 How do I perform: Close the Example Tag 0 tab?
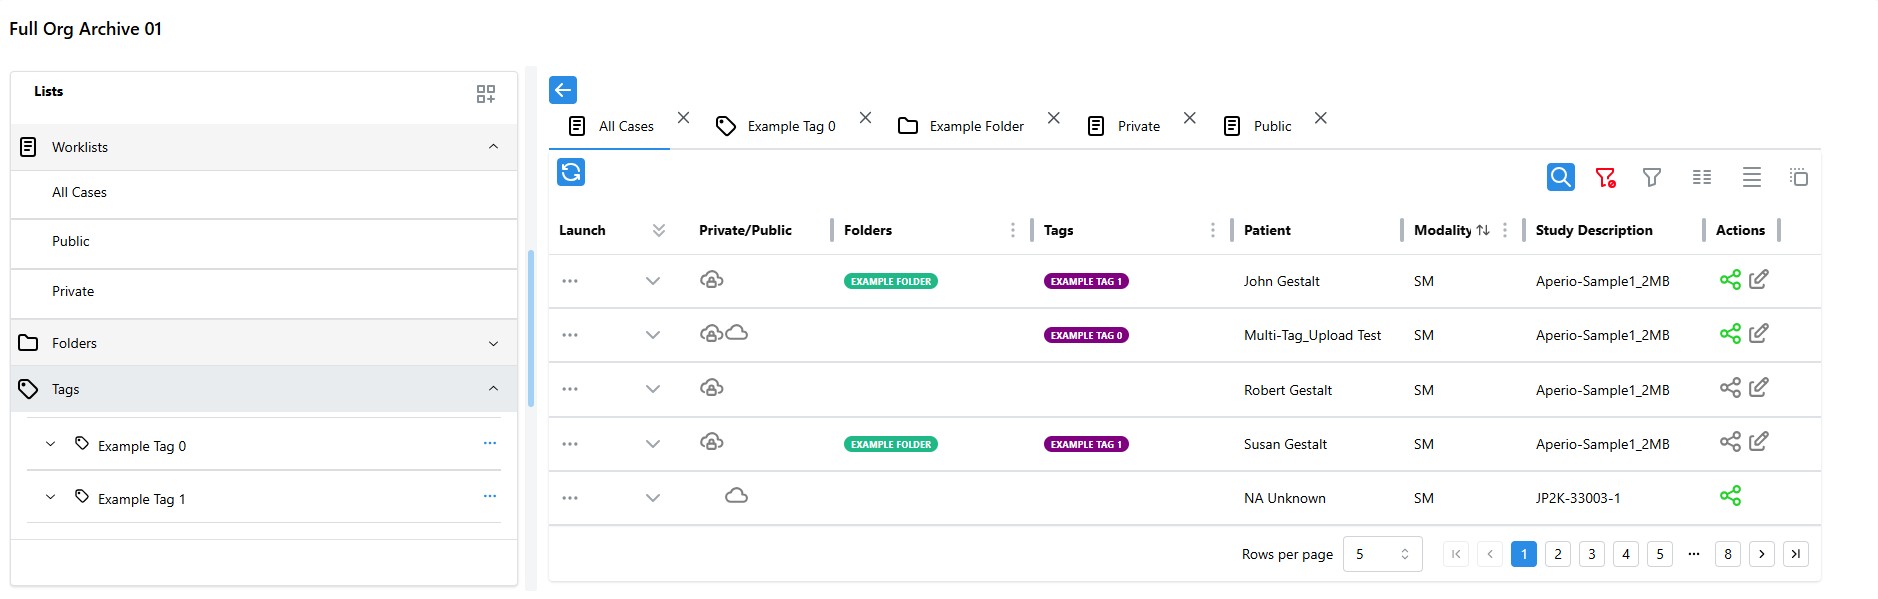pyautogui.click(x=866, y=118)
